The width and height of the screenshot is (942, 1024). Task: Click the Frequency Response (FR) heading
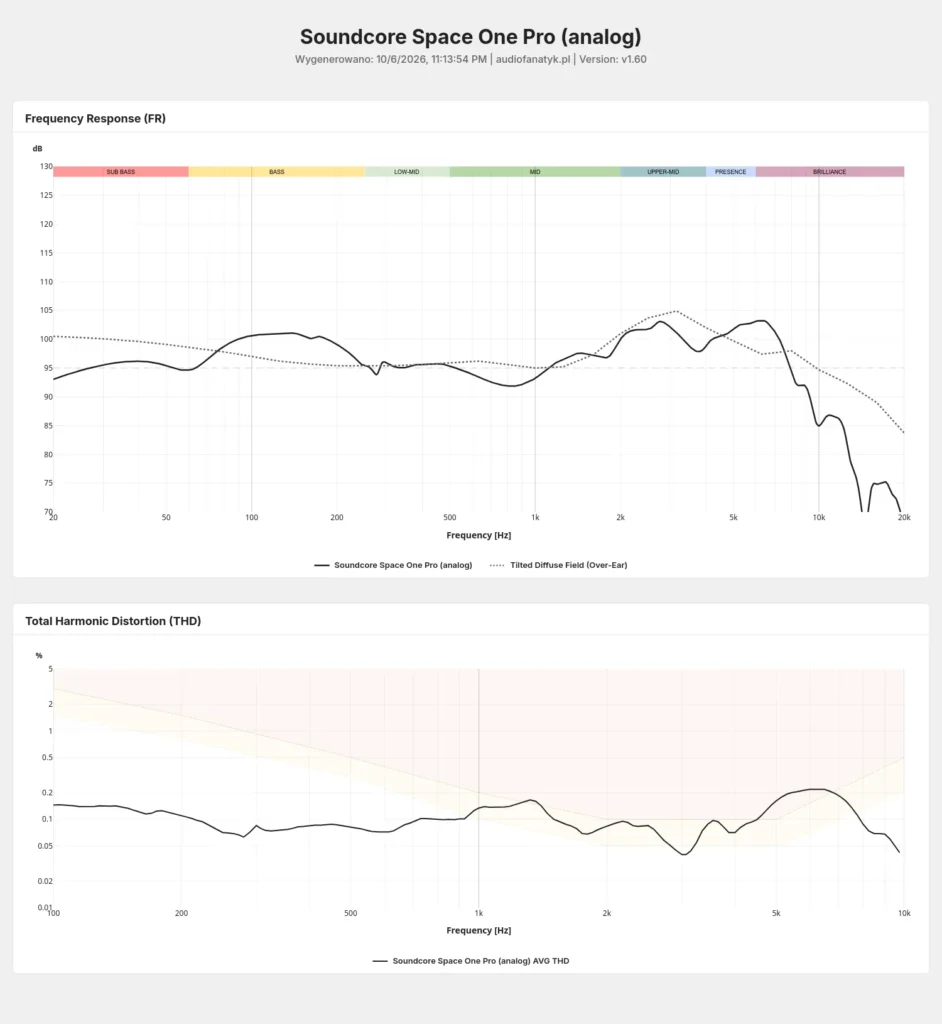tap(95, 118)
